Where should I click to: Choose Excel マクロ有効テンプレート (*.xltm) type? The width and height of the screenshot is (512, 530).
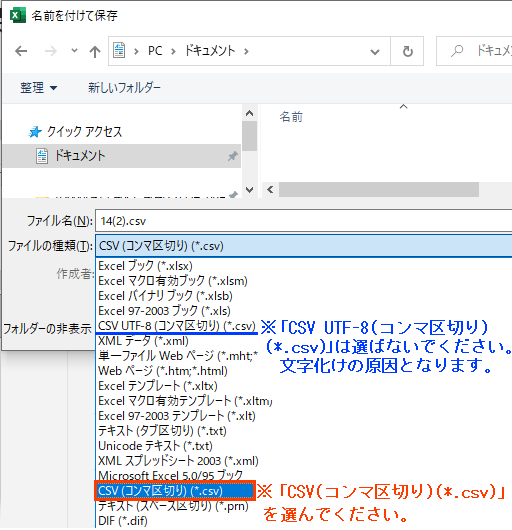(185, 401)
